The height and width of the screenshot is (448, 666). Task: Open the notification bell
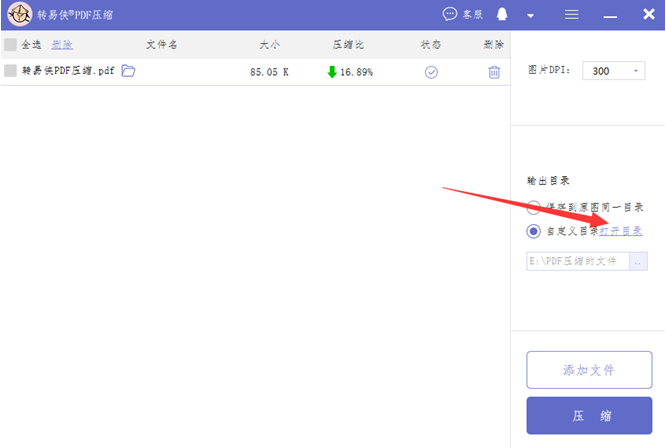pyautogui.click(x=502, y=14)
